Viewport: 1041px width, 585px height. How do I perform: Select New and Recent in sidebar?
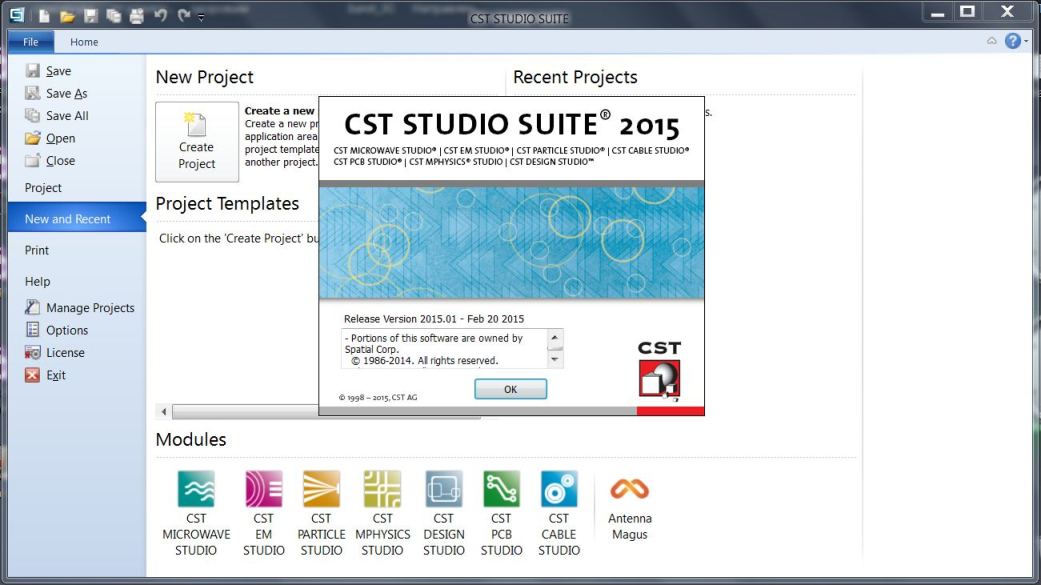coord(76,218)
